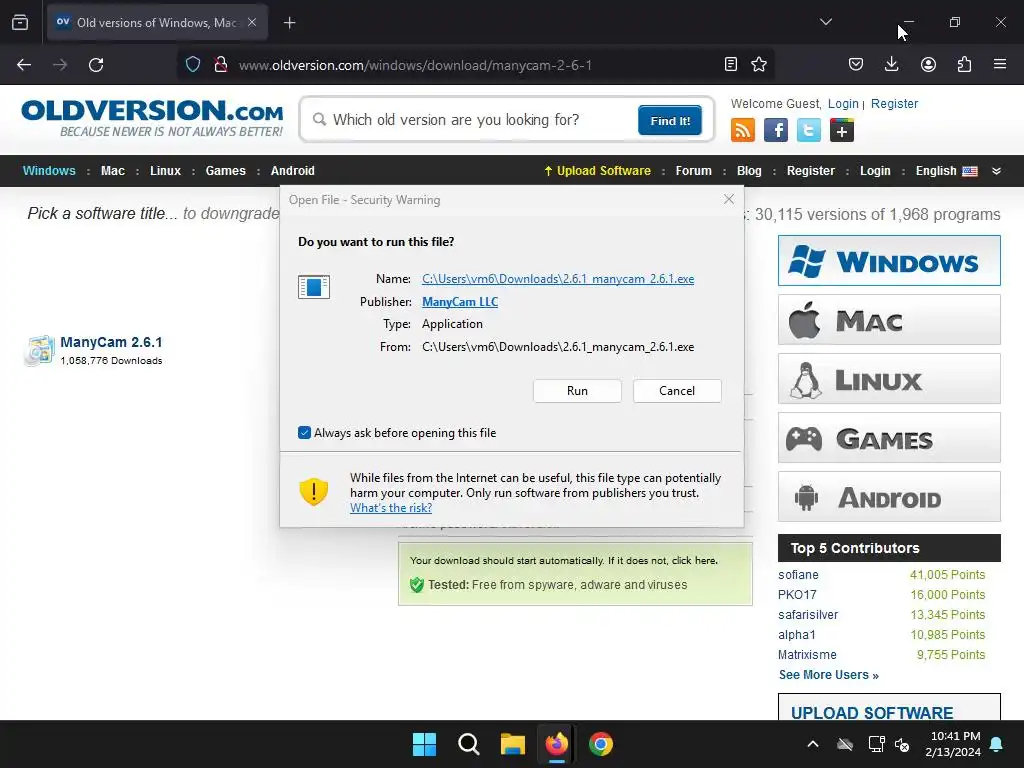Select the Windows nav menu item
The image size is (1024, 768).
coord(49,170)
